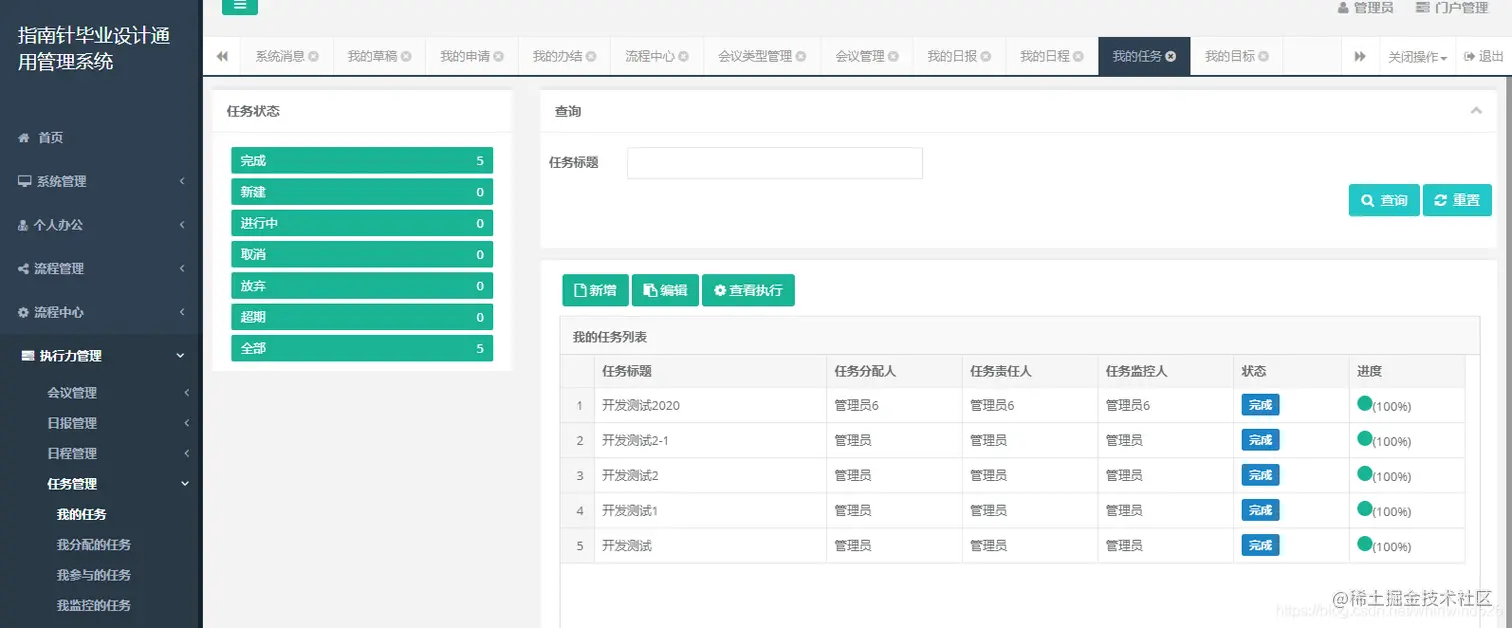Close the 我的草稿 tab via its x icon
Screen dimensions: 1512x628
(407, 57)
